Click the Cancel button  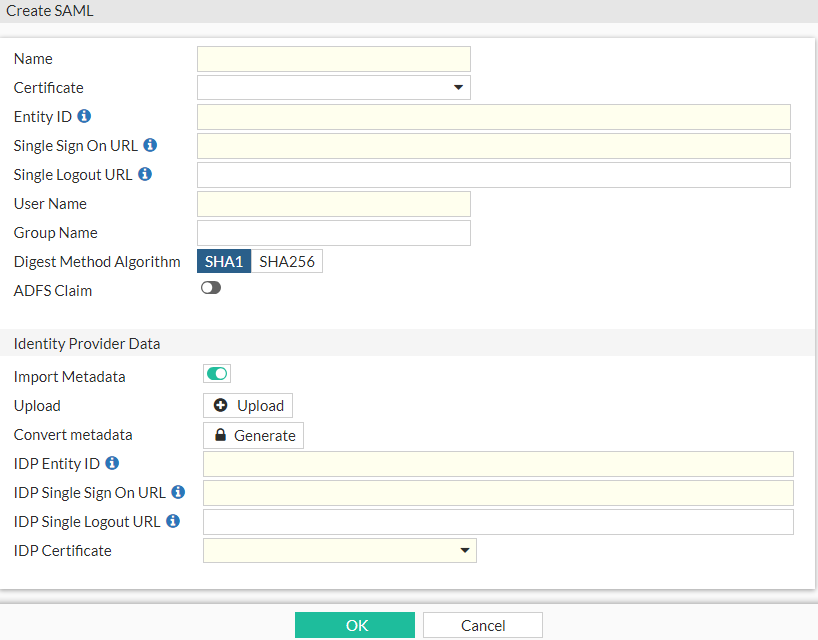(482, 624)
